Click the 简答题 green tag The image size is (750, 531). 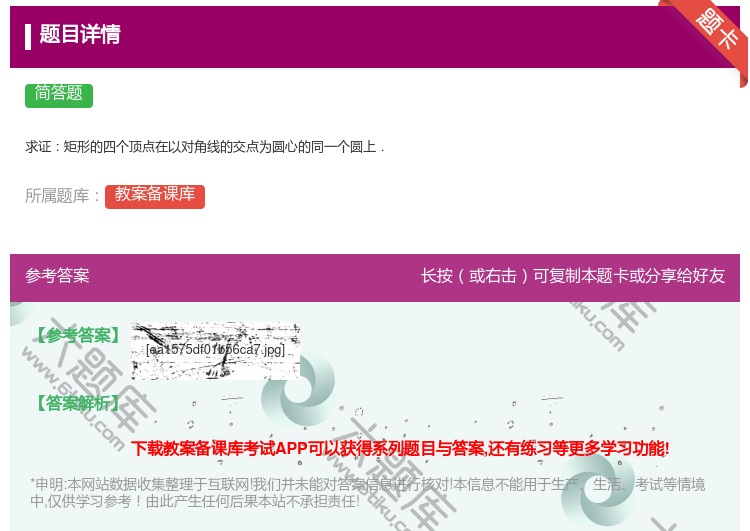click(59, 95)
